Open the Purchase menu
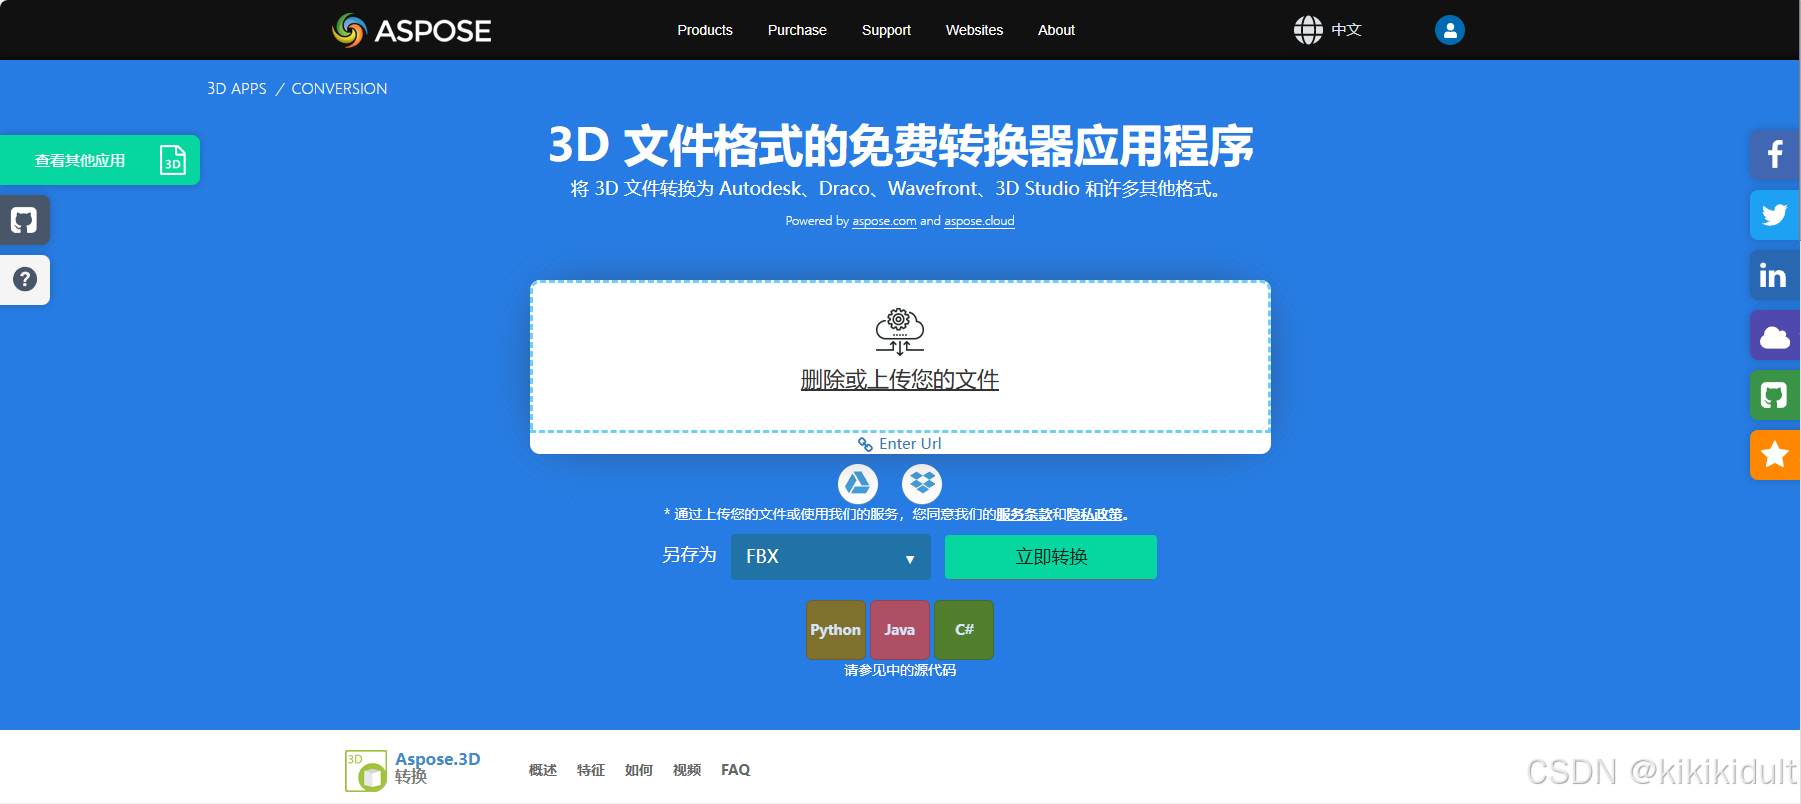This screenshot has width=1801, height=804. tap(797, 30)
